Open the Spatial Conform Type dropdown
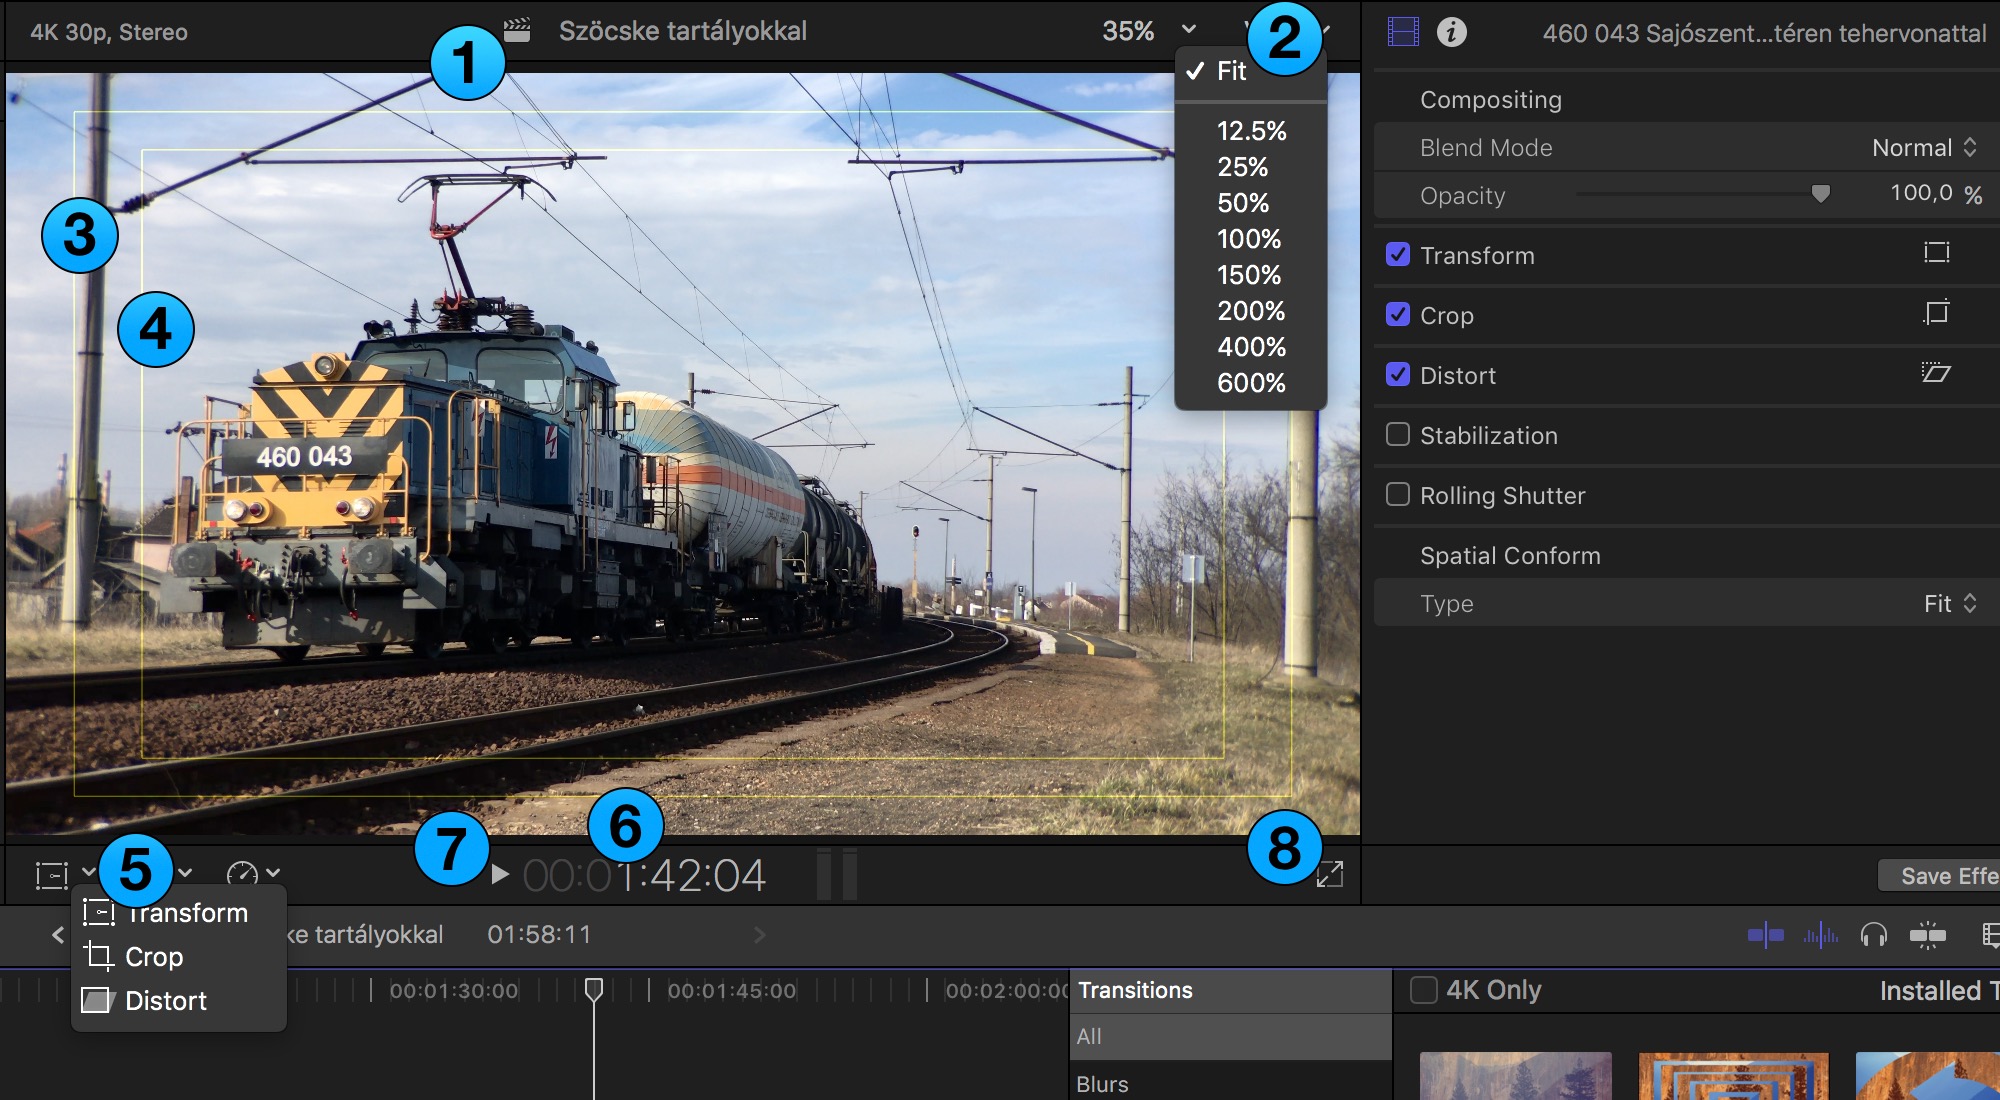Screen dimensions: 2000x1100 pyautogui.click(x=1950, y=604)
